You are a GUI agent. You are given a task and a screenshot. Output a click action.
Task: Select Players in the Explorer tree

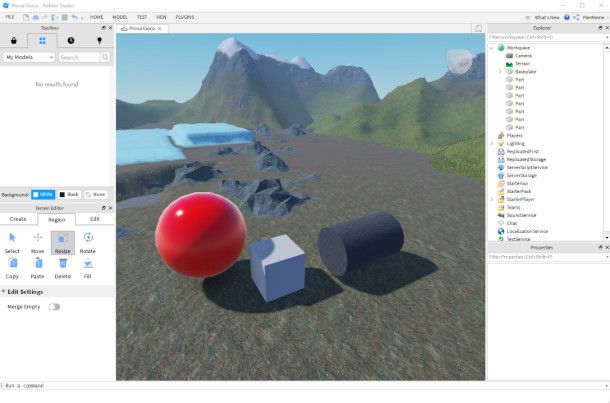click(514, 135)
